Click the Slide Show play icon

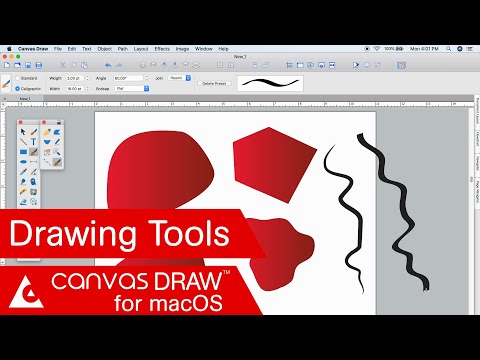click(356, 65)
